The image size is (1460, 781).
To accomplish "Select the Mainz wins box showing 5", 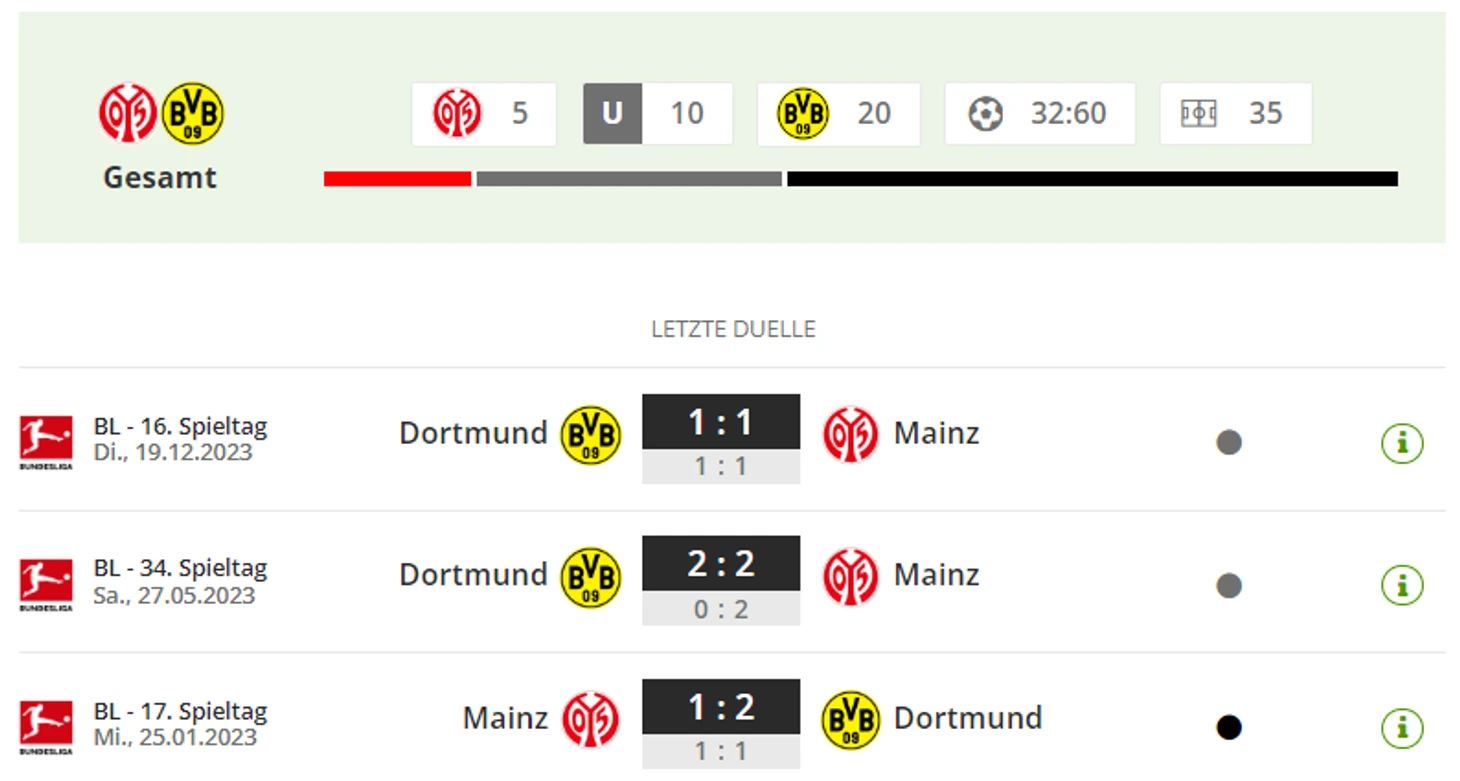I will tap(484, 114).
